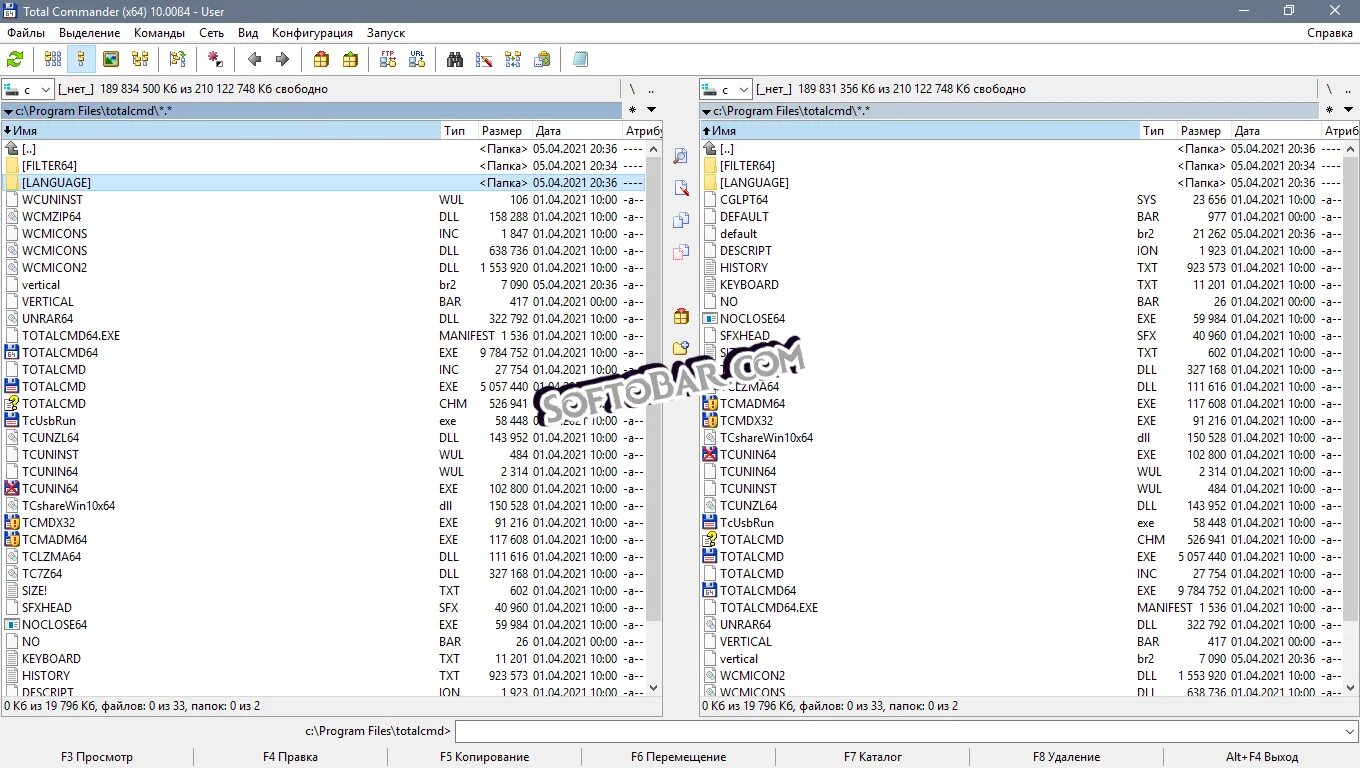Click the F8 Удаление button
Viewport: 1360px width, 768px height.
[1067, 757]
